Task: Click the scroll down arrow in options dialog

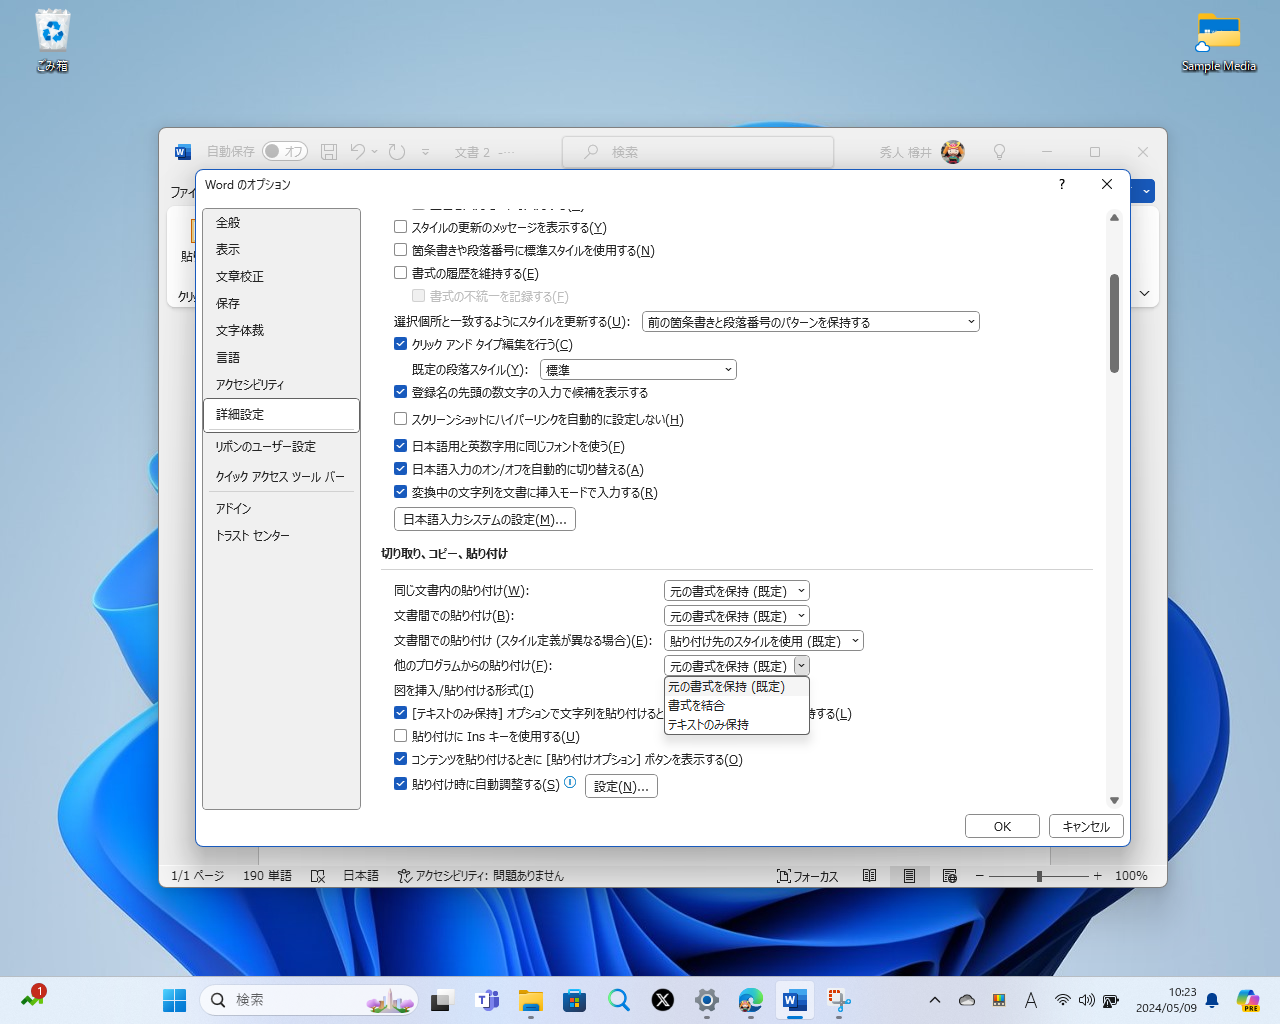Action: 1114,800
